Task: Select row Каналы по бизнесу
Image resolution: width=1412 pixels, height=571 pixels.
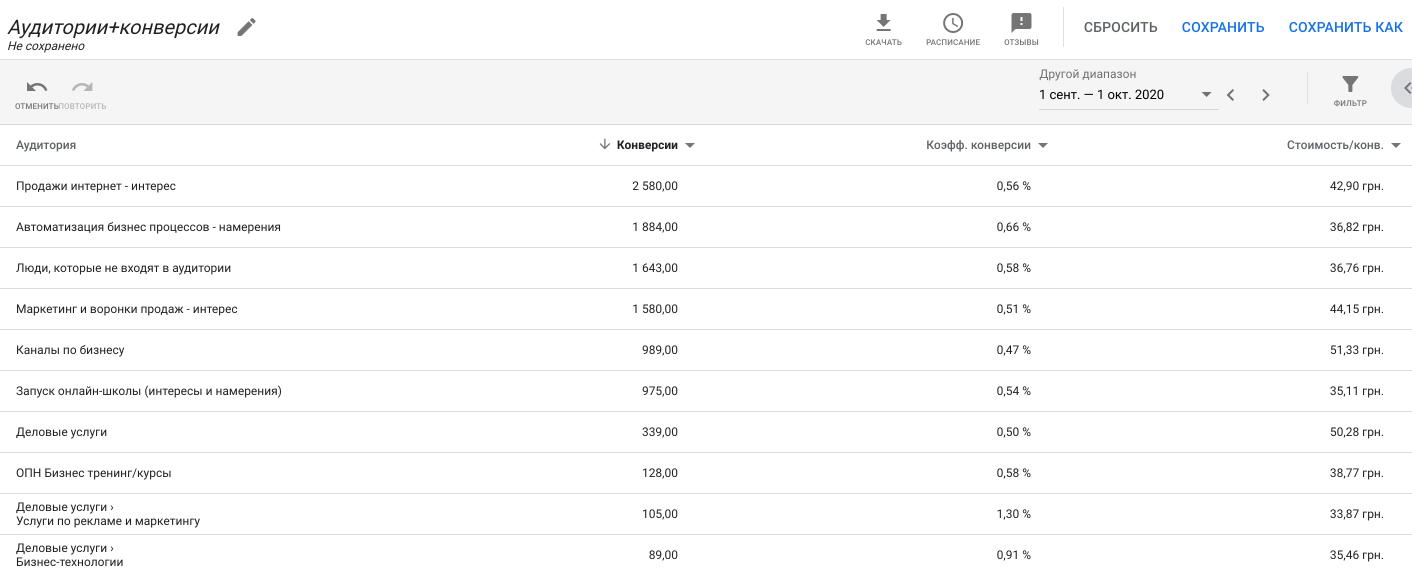Action: pyautogui.click(x=706, y=350)
